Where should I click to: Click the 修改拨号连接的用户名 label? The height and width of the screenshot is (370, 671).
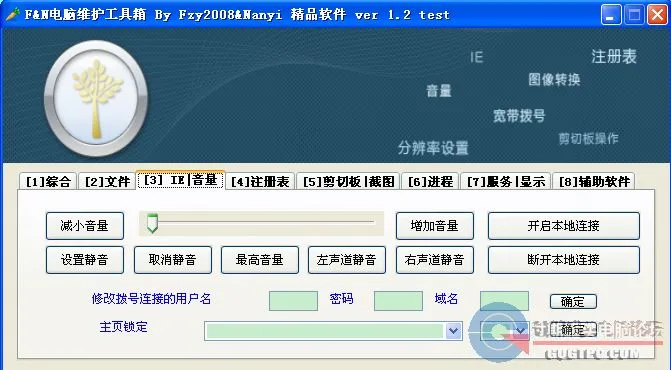(151, 299)
